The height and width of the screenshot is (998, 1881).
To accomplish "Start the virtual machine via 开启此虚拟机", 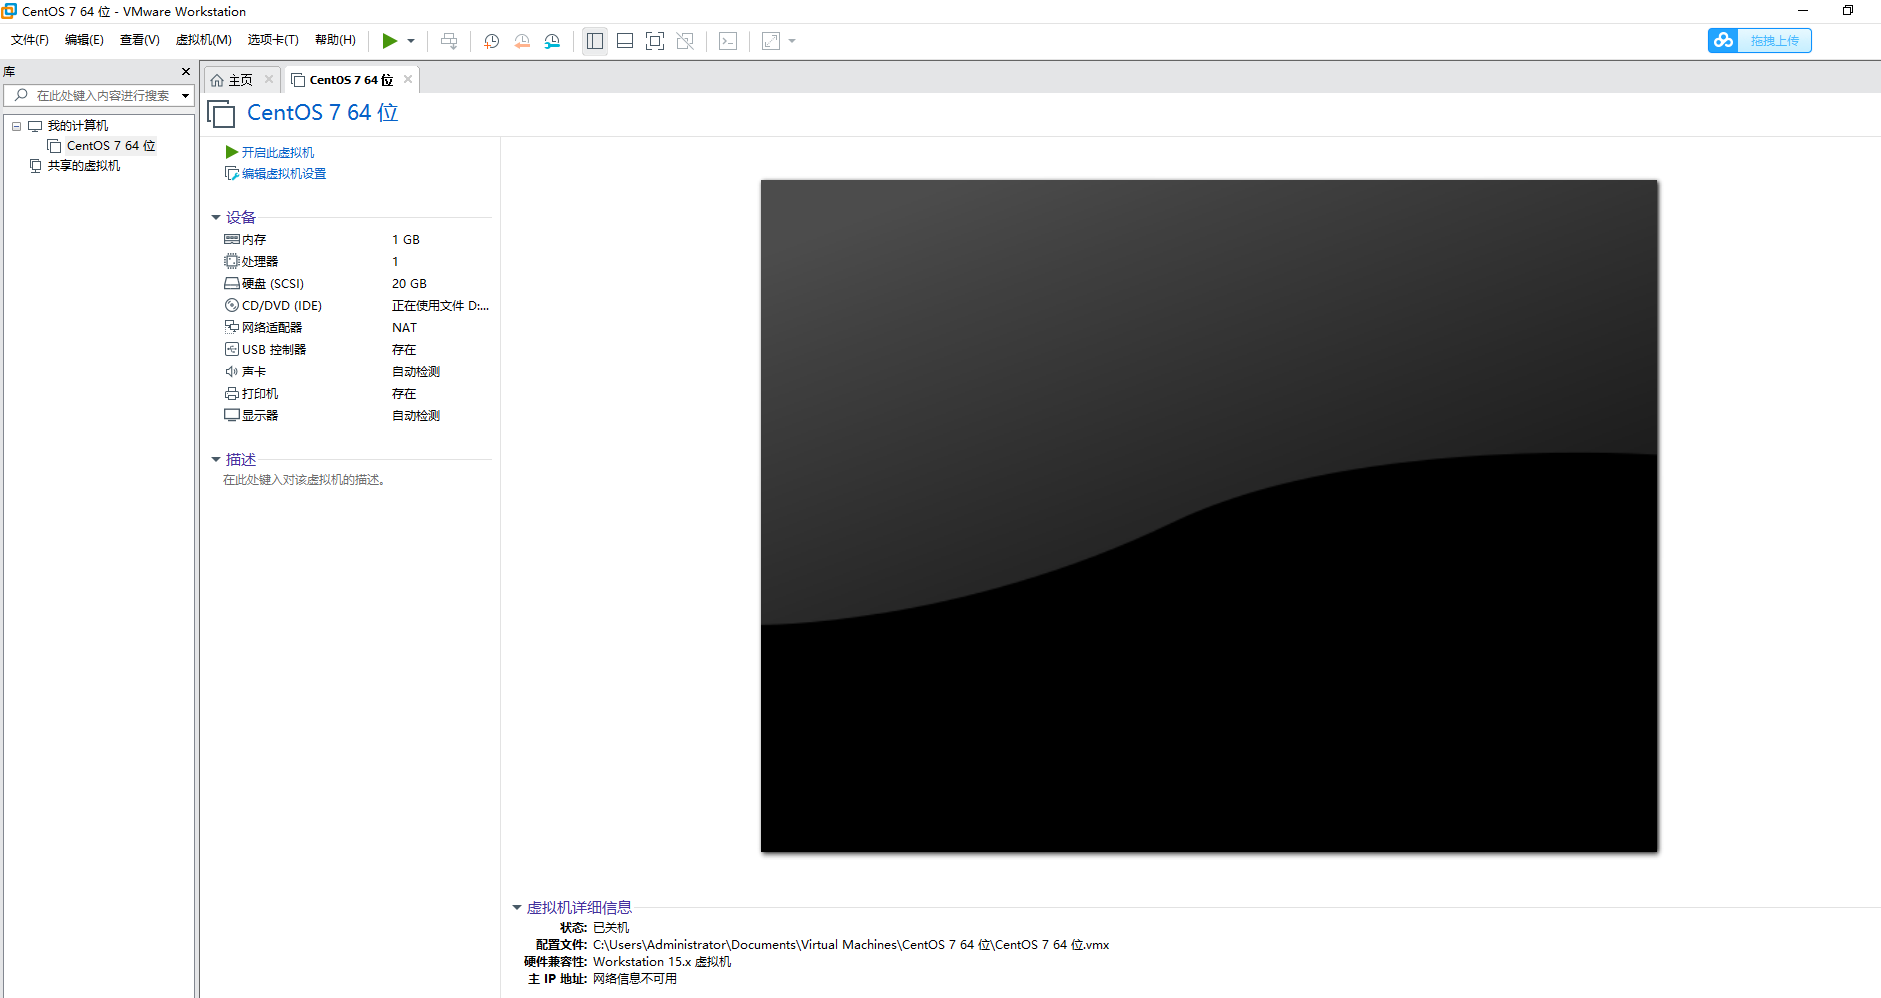I will (x=277, y=152).
